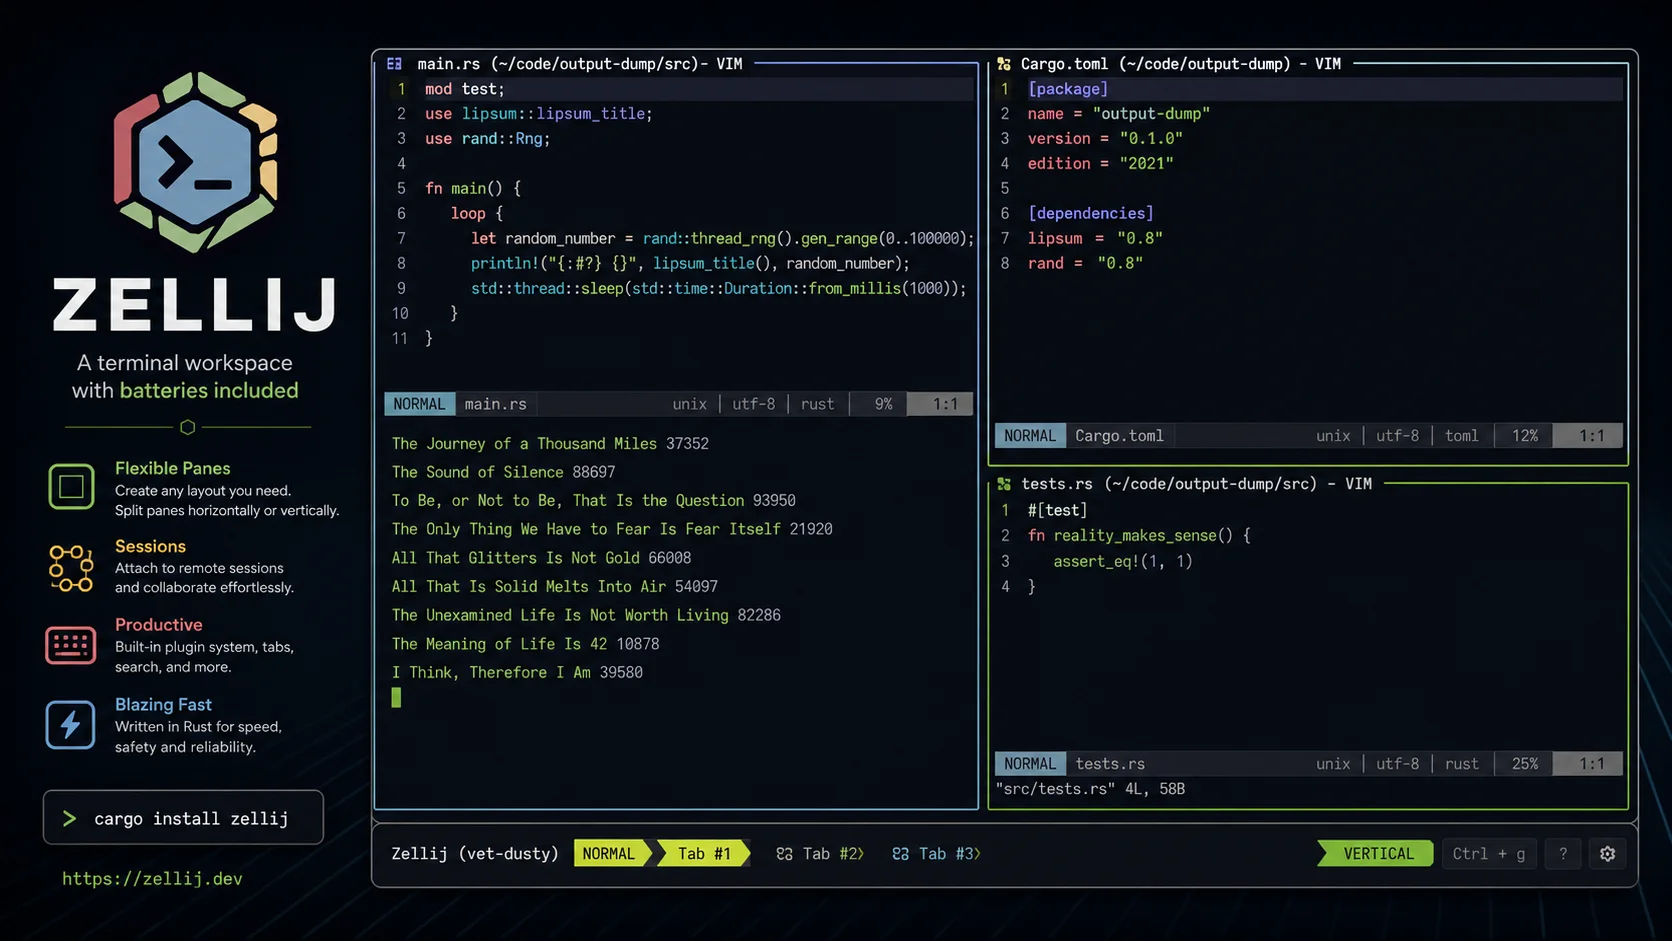Click the Zellij hexagon terminal logo
Viewport: 1672px width, 941px height.
point(195,162)
